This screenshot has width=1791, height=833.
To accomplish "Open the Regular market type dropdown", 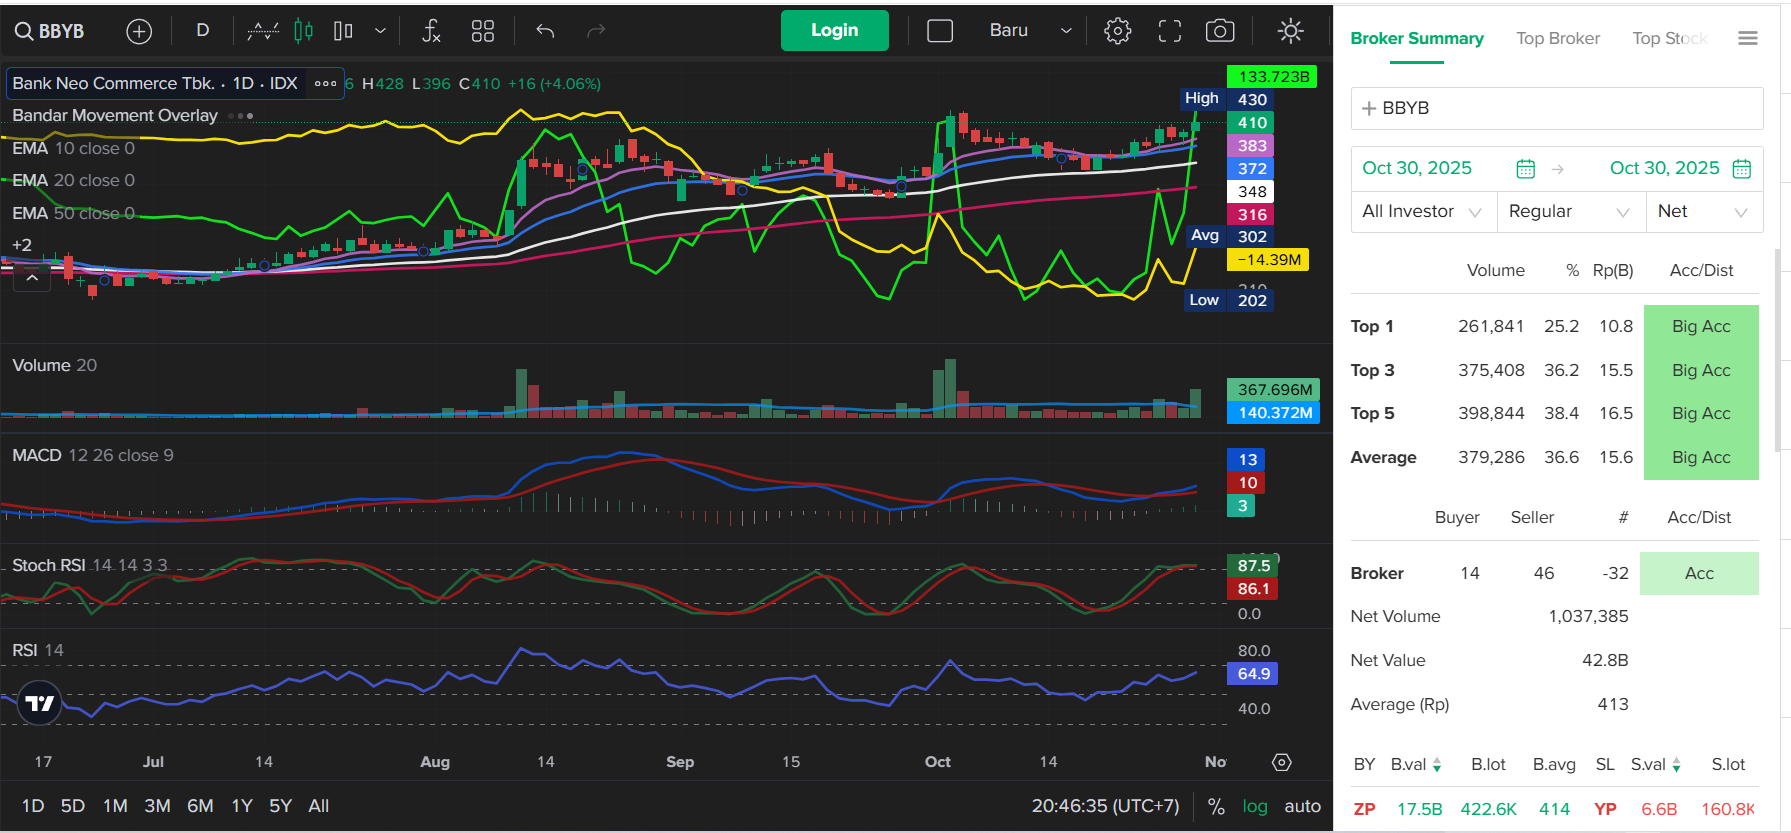I will pos(1569,212).
